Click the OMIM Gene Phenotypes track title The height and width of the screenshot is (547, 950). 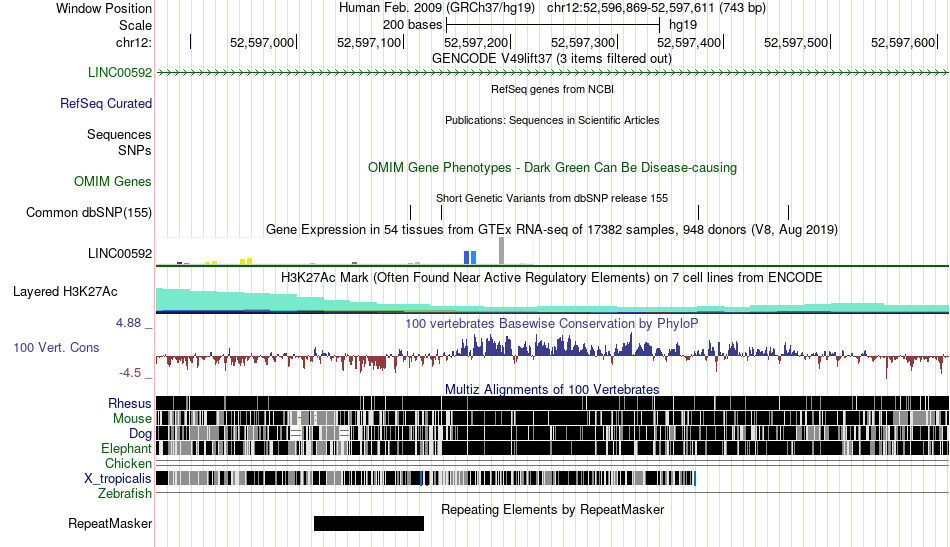[x=552, y=168]
